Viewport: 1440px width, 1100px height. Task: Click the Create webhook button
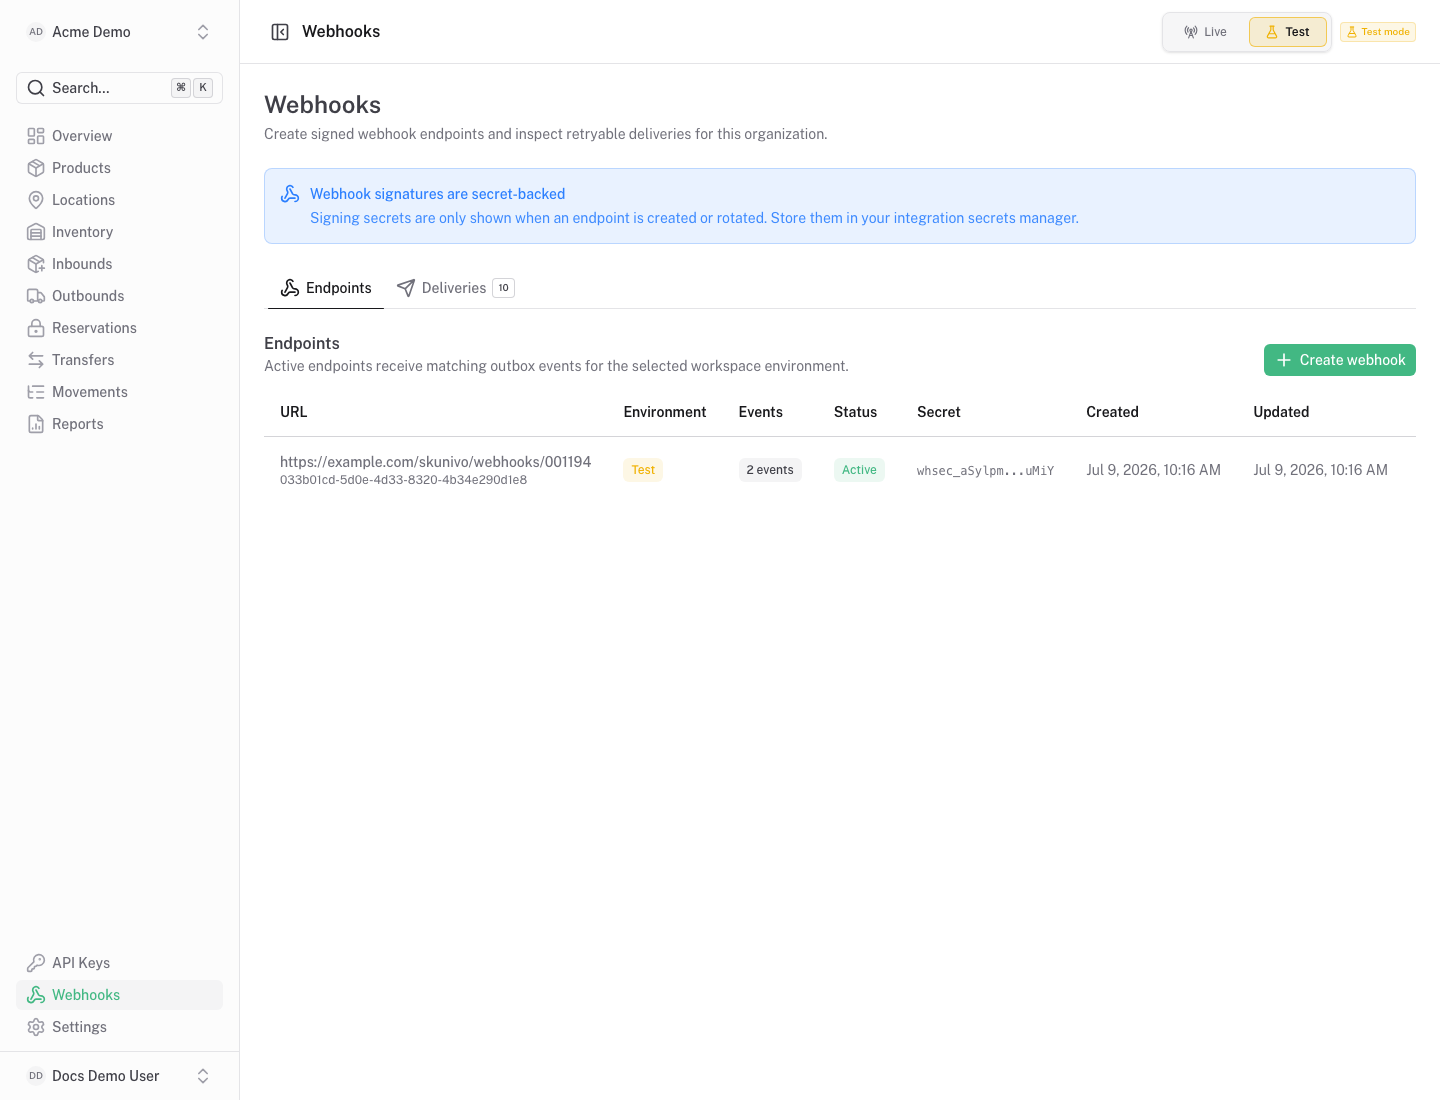point(1340,360)
